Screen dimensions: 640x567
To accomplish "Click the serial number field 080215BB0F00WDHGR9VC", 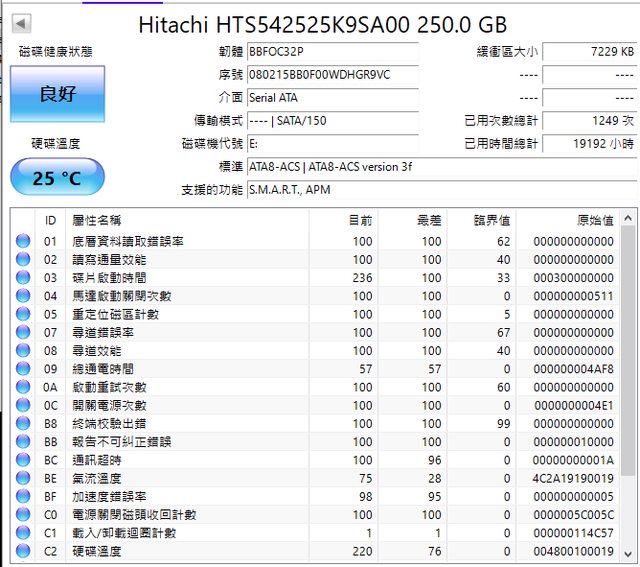I will (x=332, y=75).
